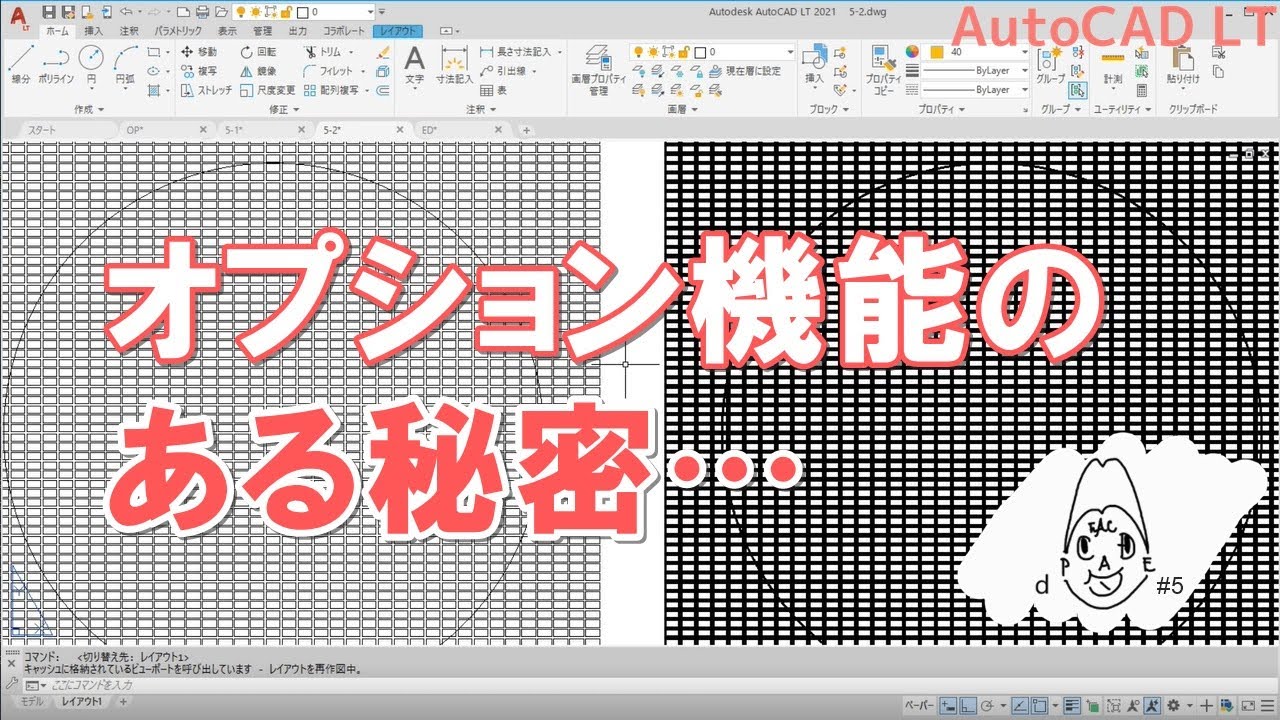Click the 回転 (Rotate) tool
The image size is (1280, 720).
(x=258, y=52)
